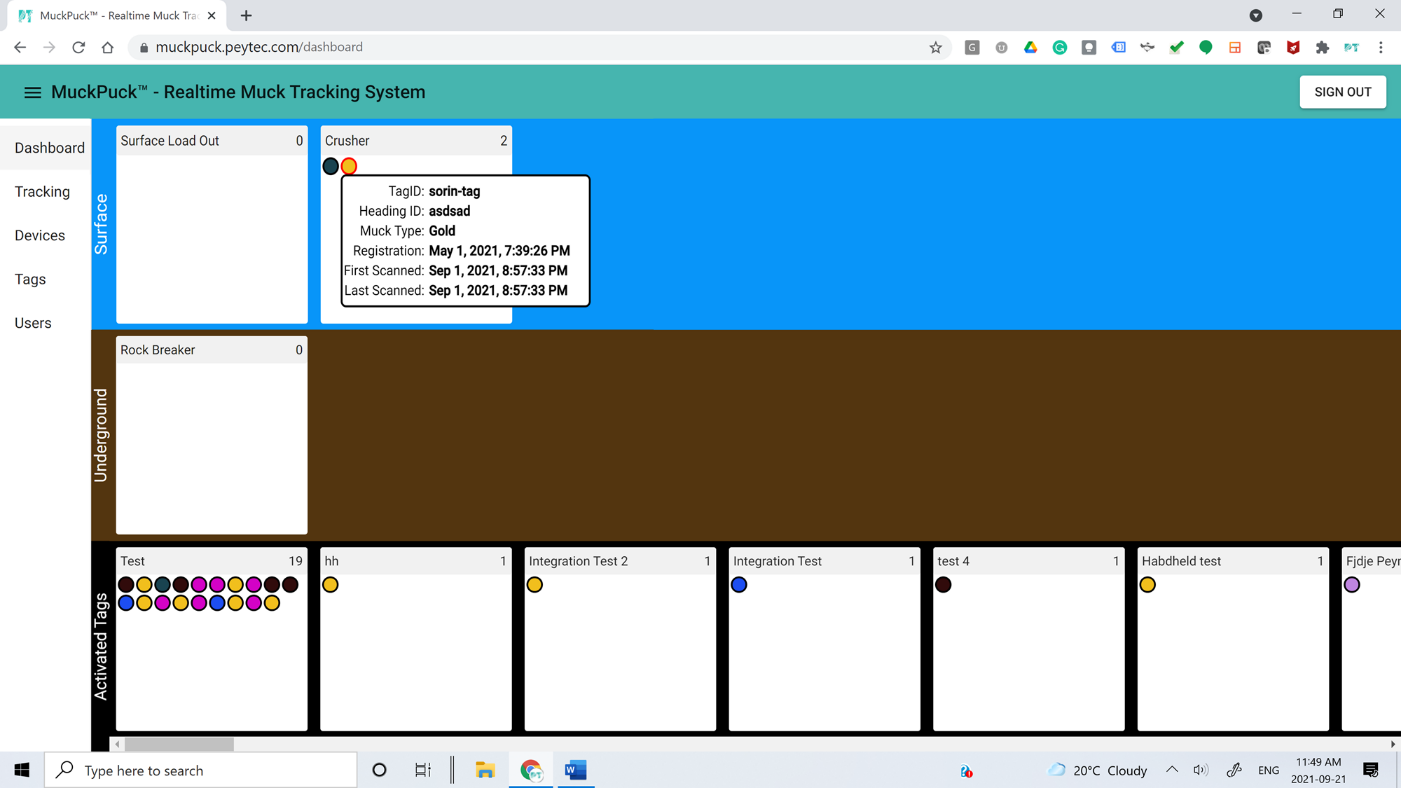
Task: Click the asdsad Heading ID value
Action: [449, 211]
